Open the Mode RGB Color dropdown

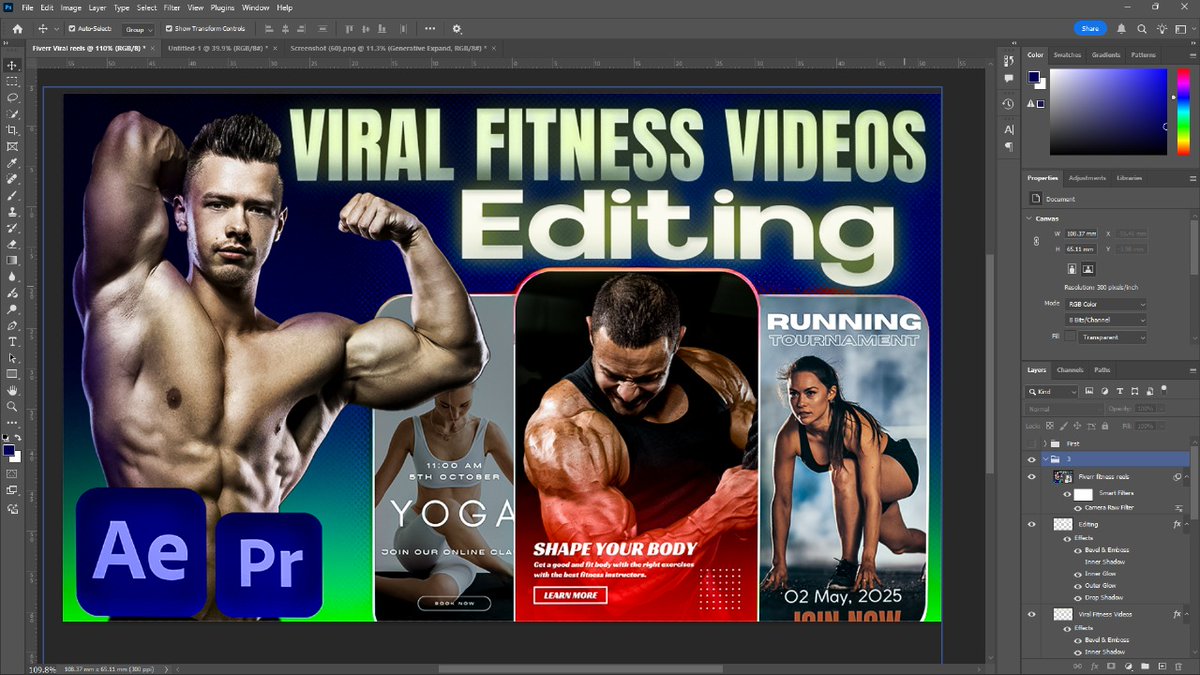pyautogui.click(x=1106, y=304)
